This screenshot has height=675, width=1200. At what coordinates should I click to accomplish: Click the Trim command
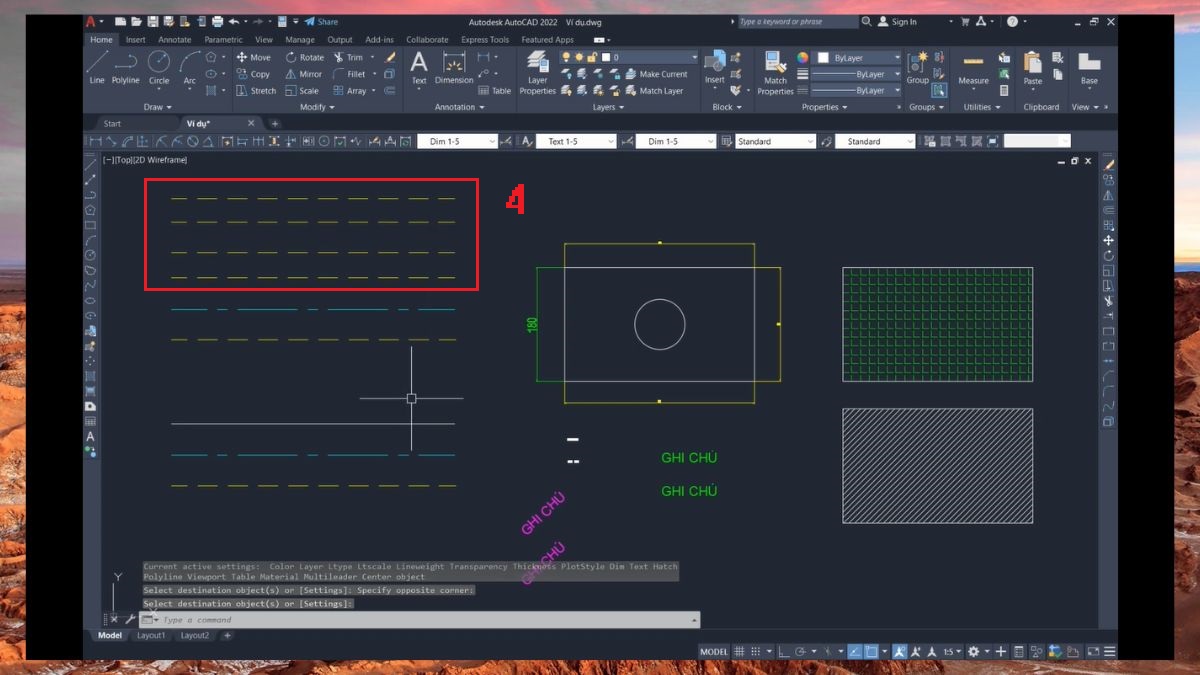pyautogui.click(x=348, y=57)
